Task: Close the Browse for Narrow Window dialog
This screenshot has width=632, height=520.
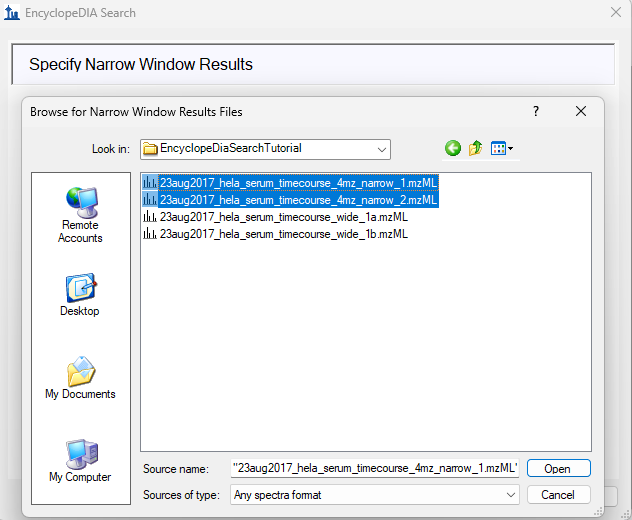Action: pos(580,112)
